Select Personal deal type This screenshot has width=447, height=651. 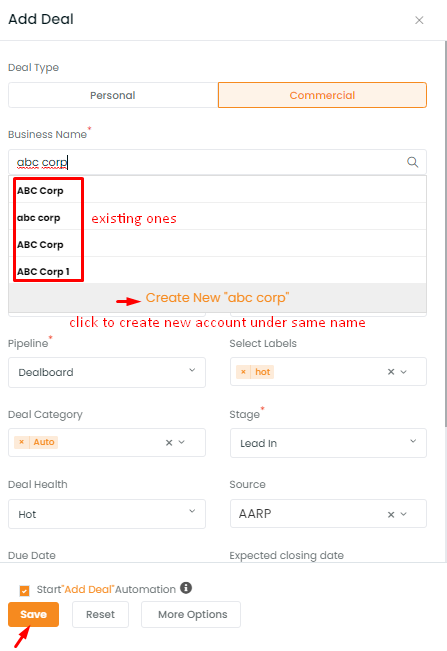coord(113,95)
